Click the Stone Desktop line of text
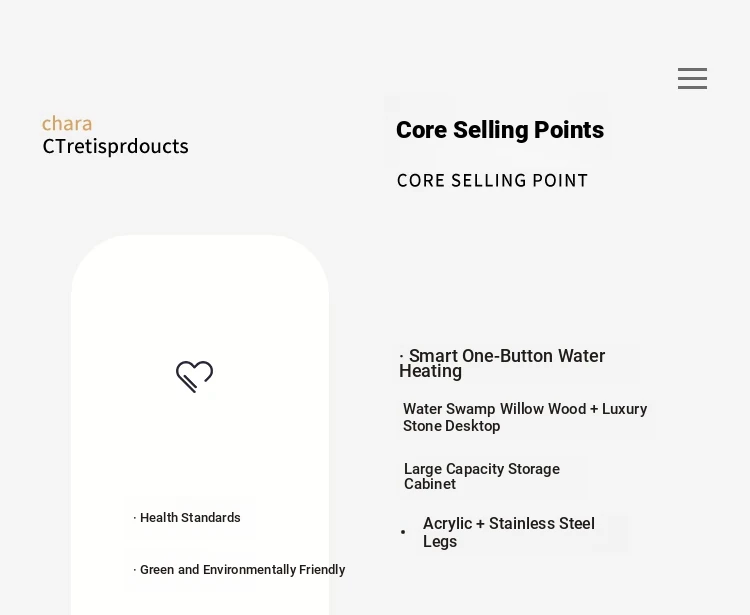 coord(452,426)
